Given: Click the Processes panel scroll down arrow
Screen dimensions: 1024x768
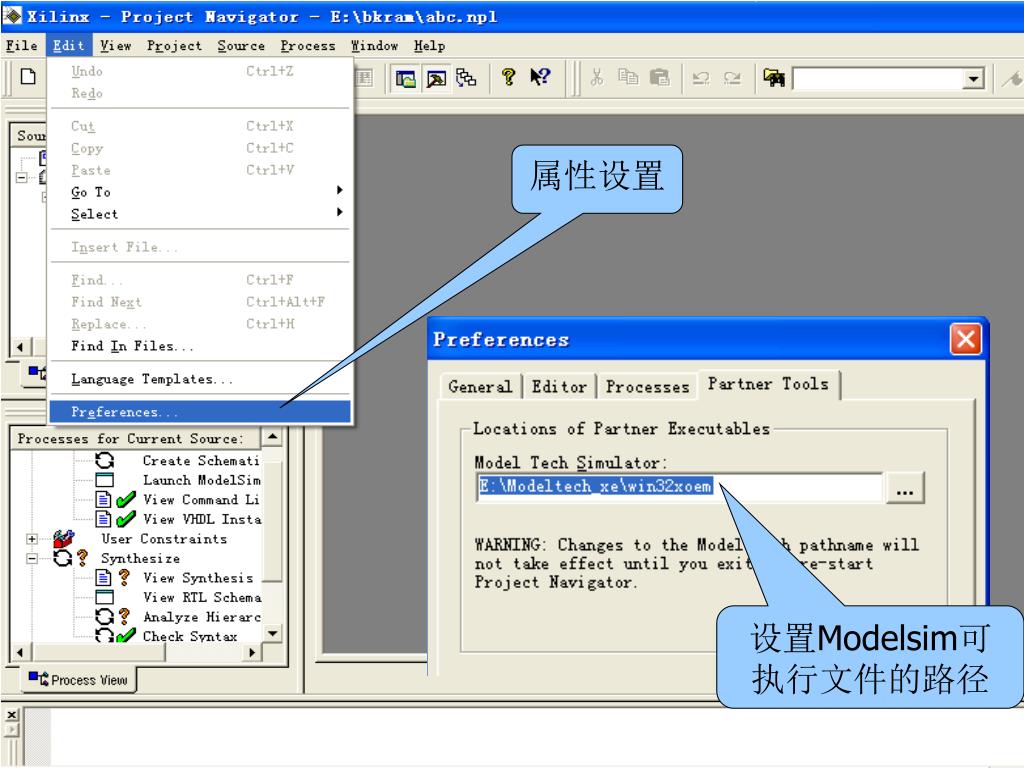Looking at the screenshot, I should click(273, 633).
